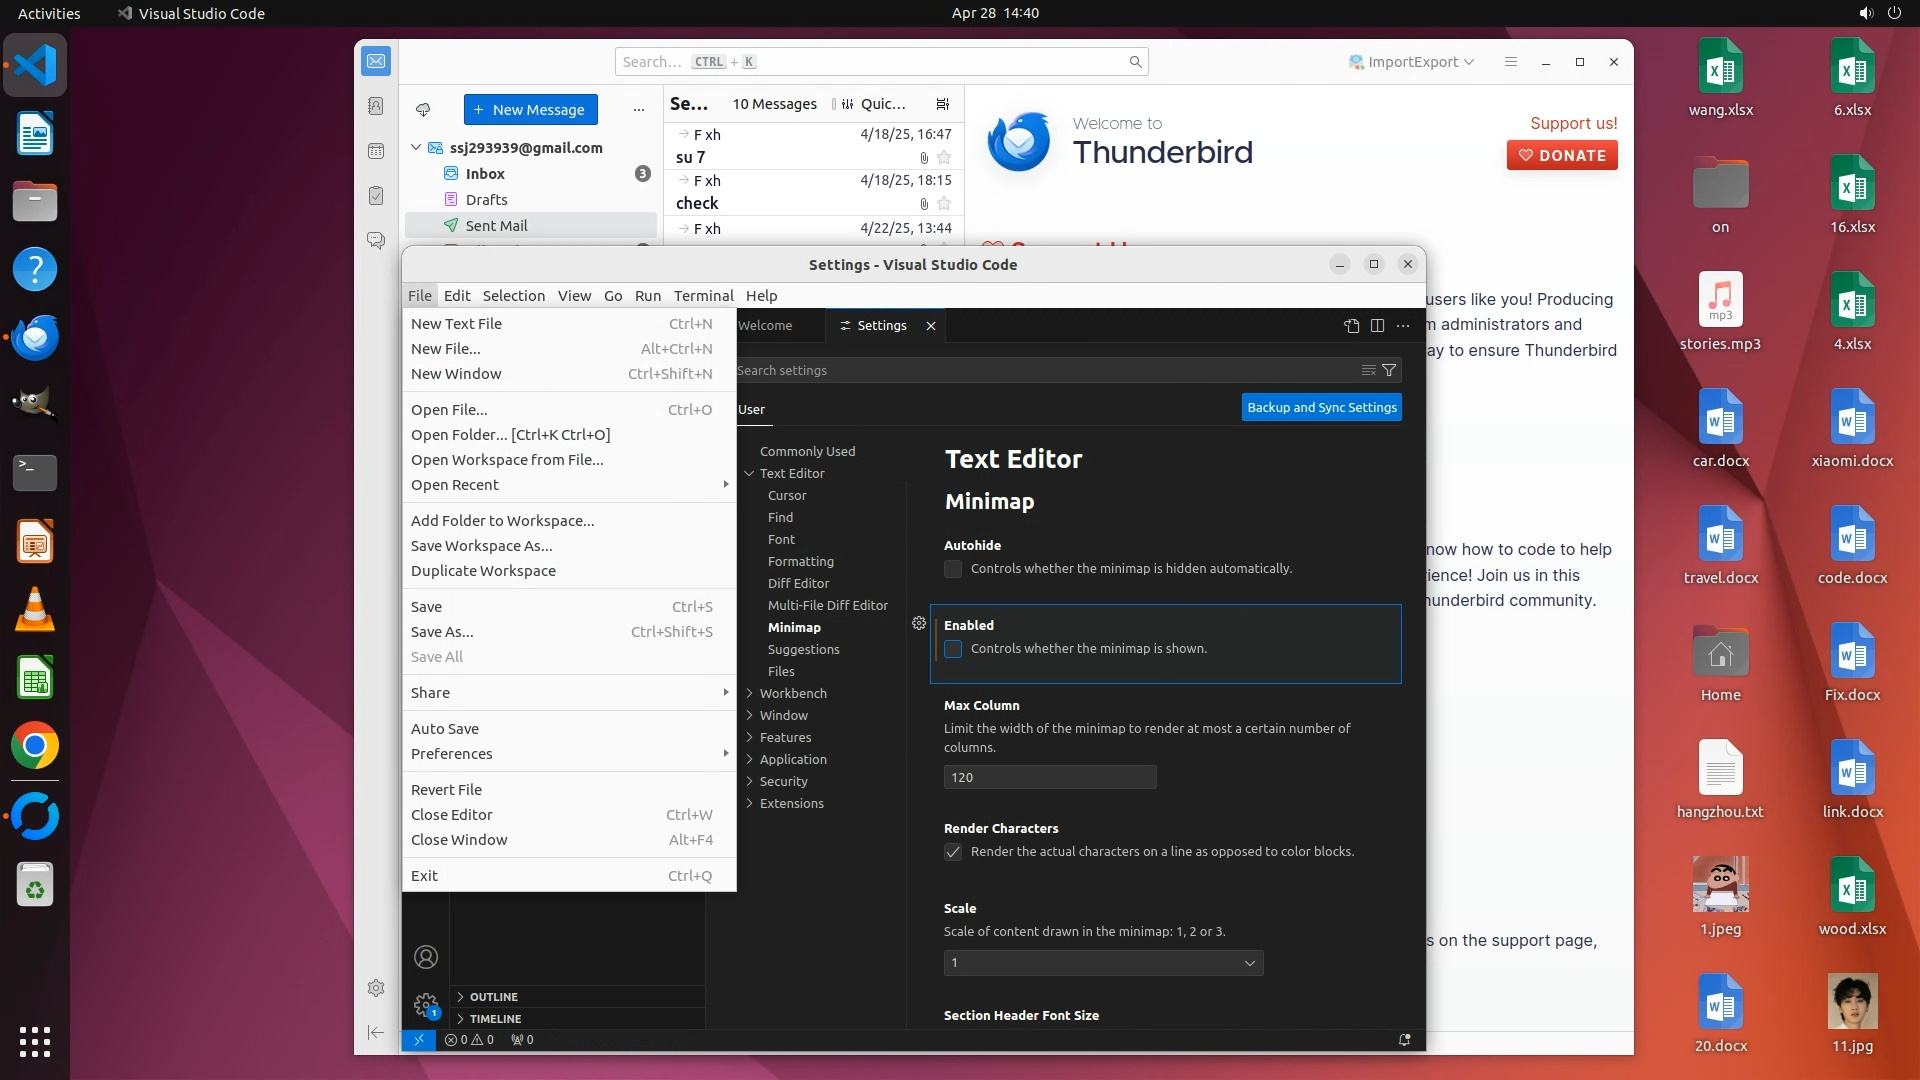Expand the OUTLINE panel
This screenshot has height=1080, width=1920.
(494, 997)
